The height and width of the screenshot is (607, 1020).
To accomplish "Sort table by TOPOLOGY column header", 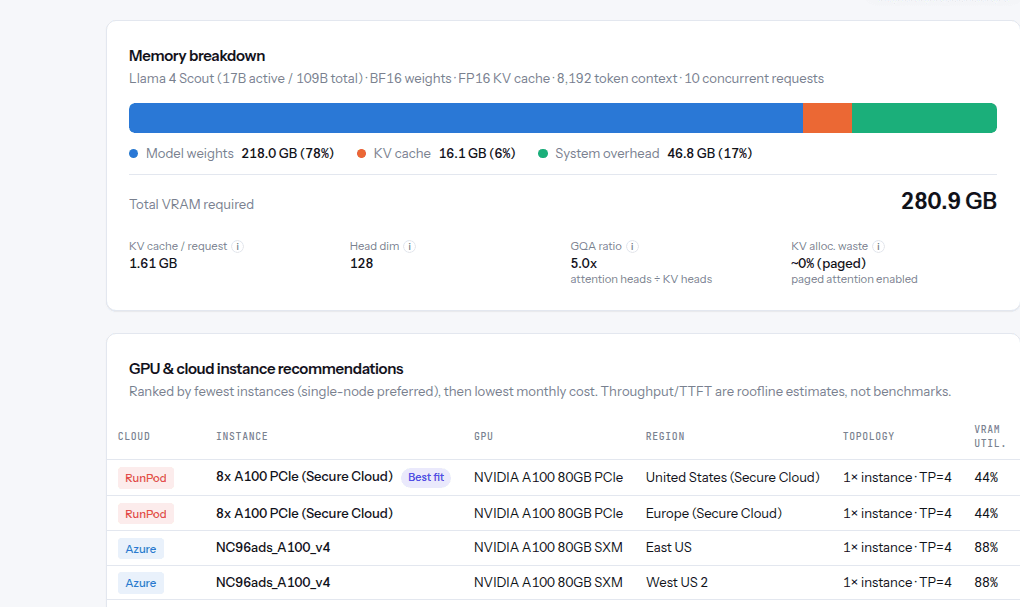I will coord(868,437).
